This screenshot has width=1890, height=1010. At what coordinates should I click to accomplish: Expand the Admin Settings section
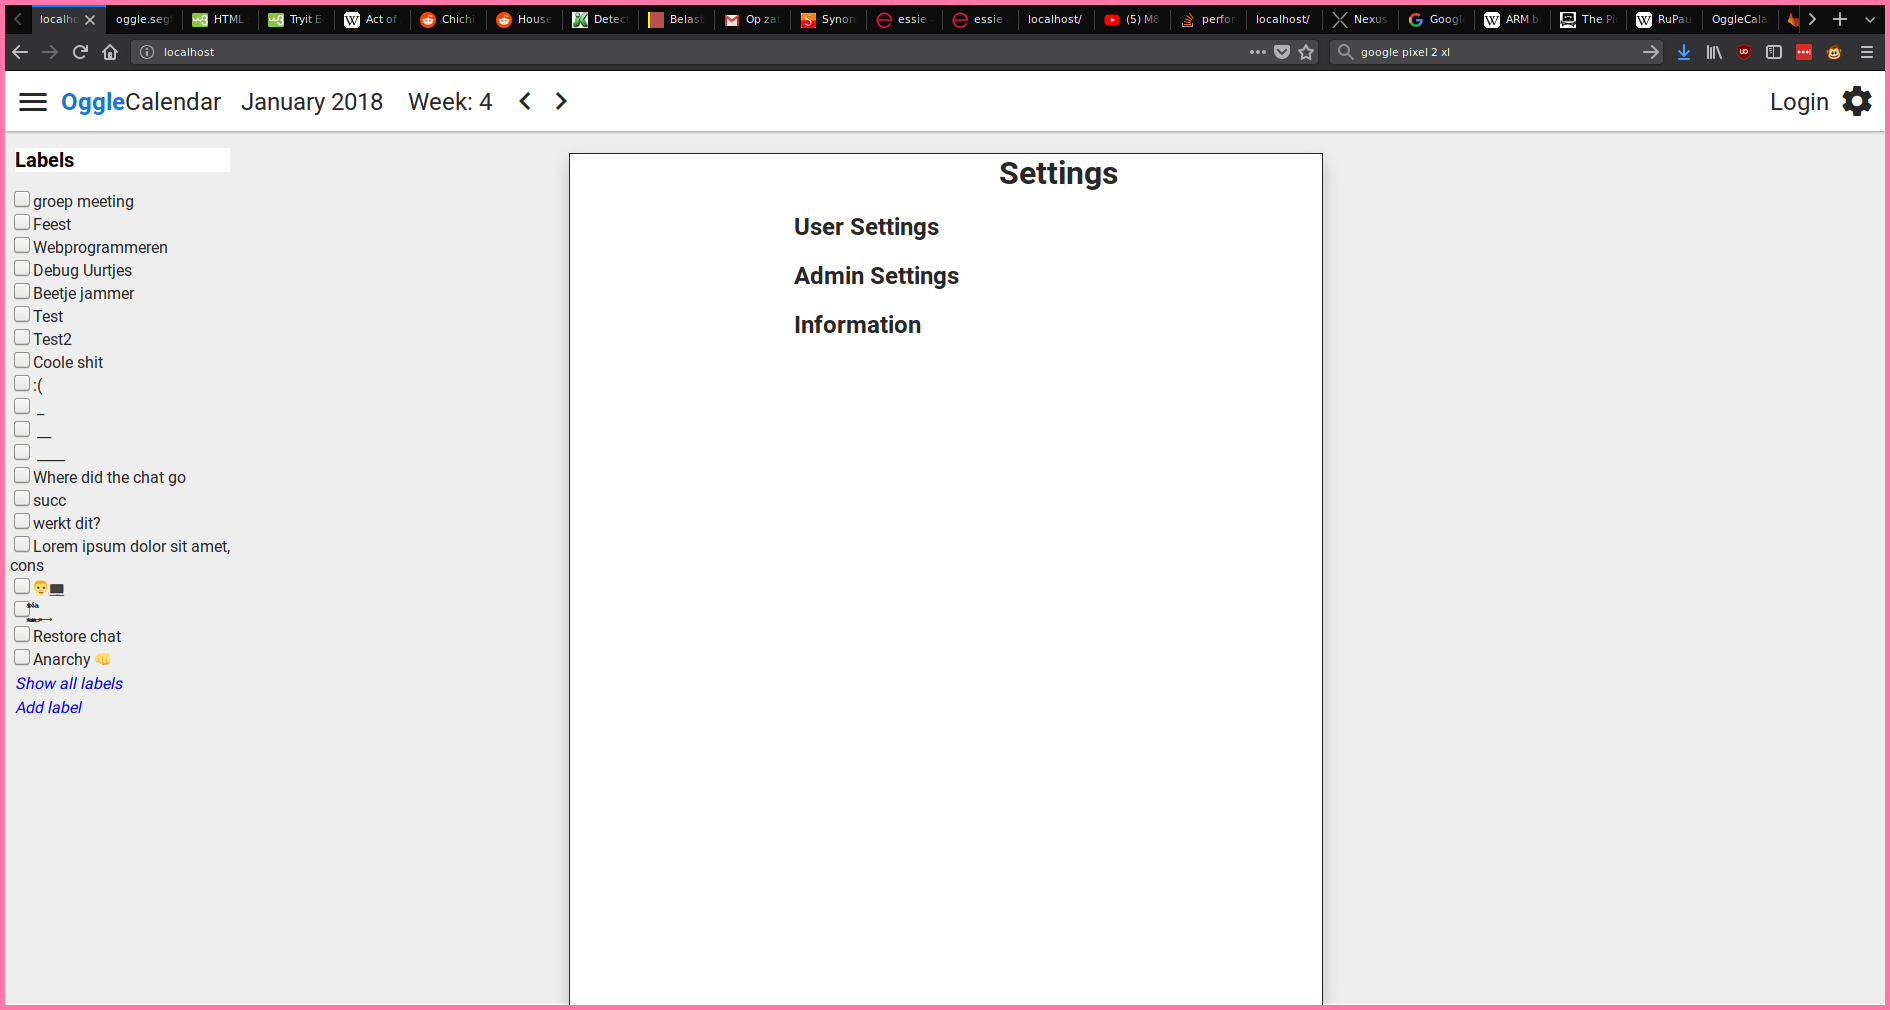tap(876, 276)
